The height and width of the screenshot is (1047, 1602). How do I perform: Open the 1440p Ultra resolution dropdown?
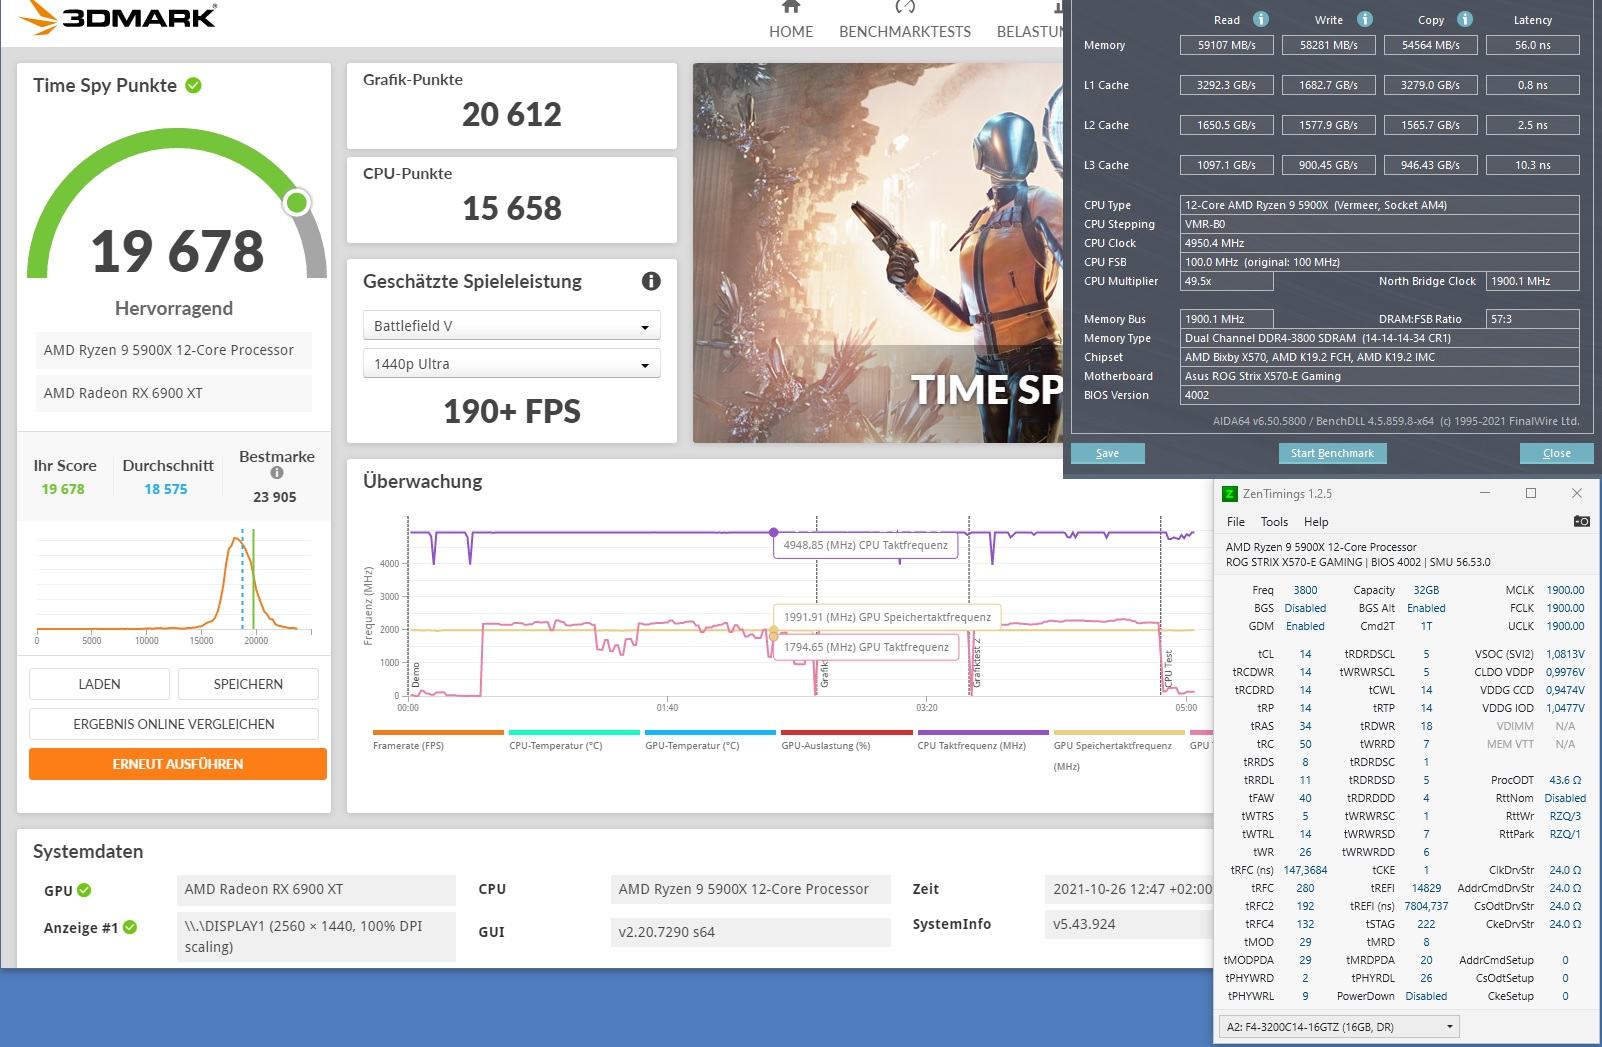click(x=511, y=364)
